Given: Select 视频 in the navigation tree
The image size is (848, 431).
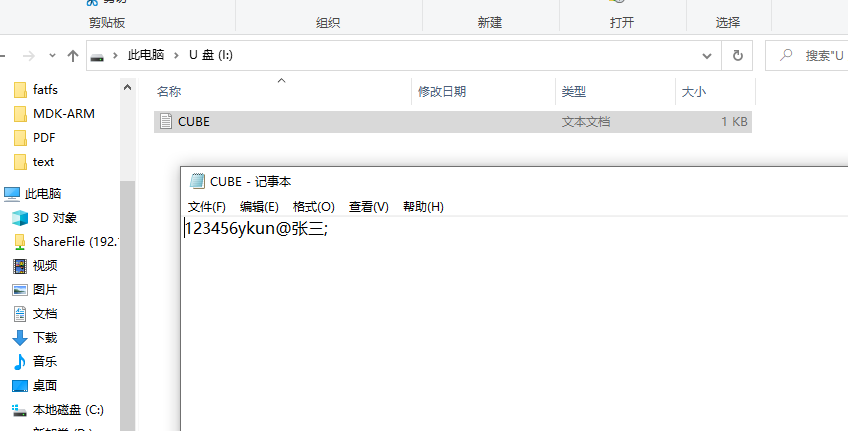Looking at the screenshot, I should tap(45, 266).
